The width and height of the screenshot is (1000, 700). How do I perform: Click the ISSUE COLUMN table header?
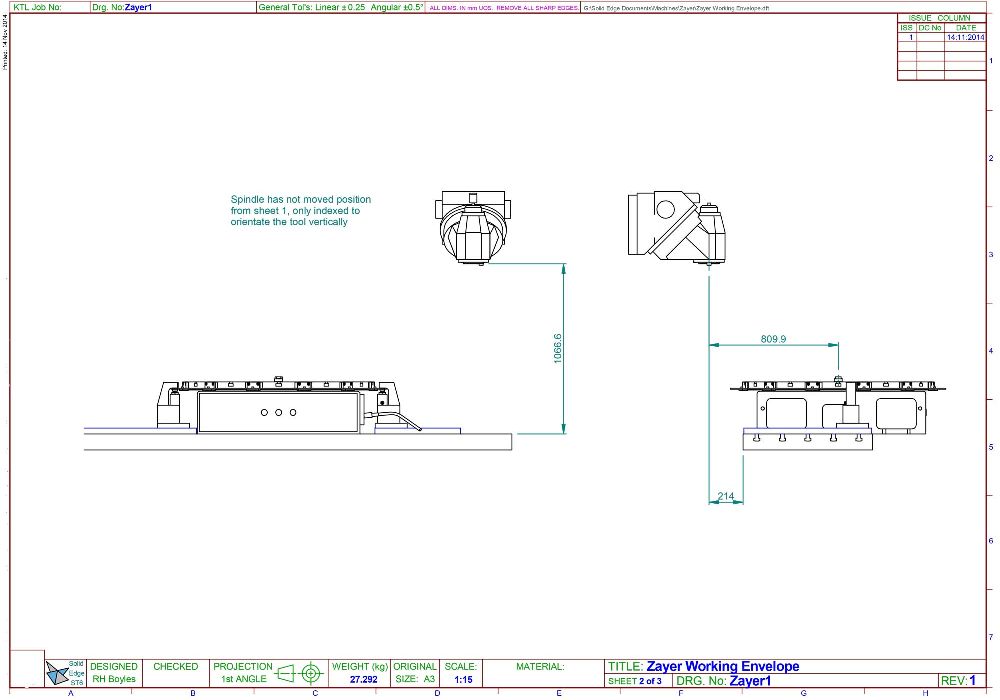(933, 19)
